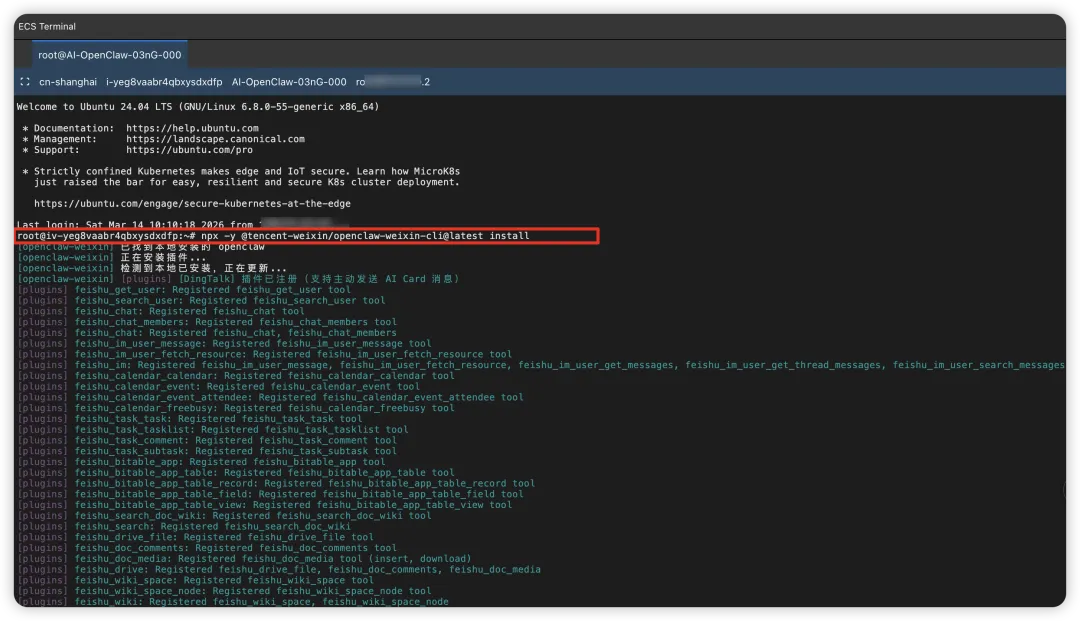Click the feishu_bitable_app_table_record registered log line
This screenshot has width=1080, height=621.
(x=276, y=483)
